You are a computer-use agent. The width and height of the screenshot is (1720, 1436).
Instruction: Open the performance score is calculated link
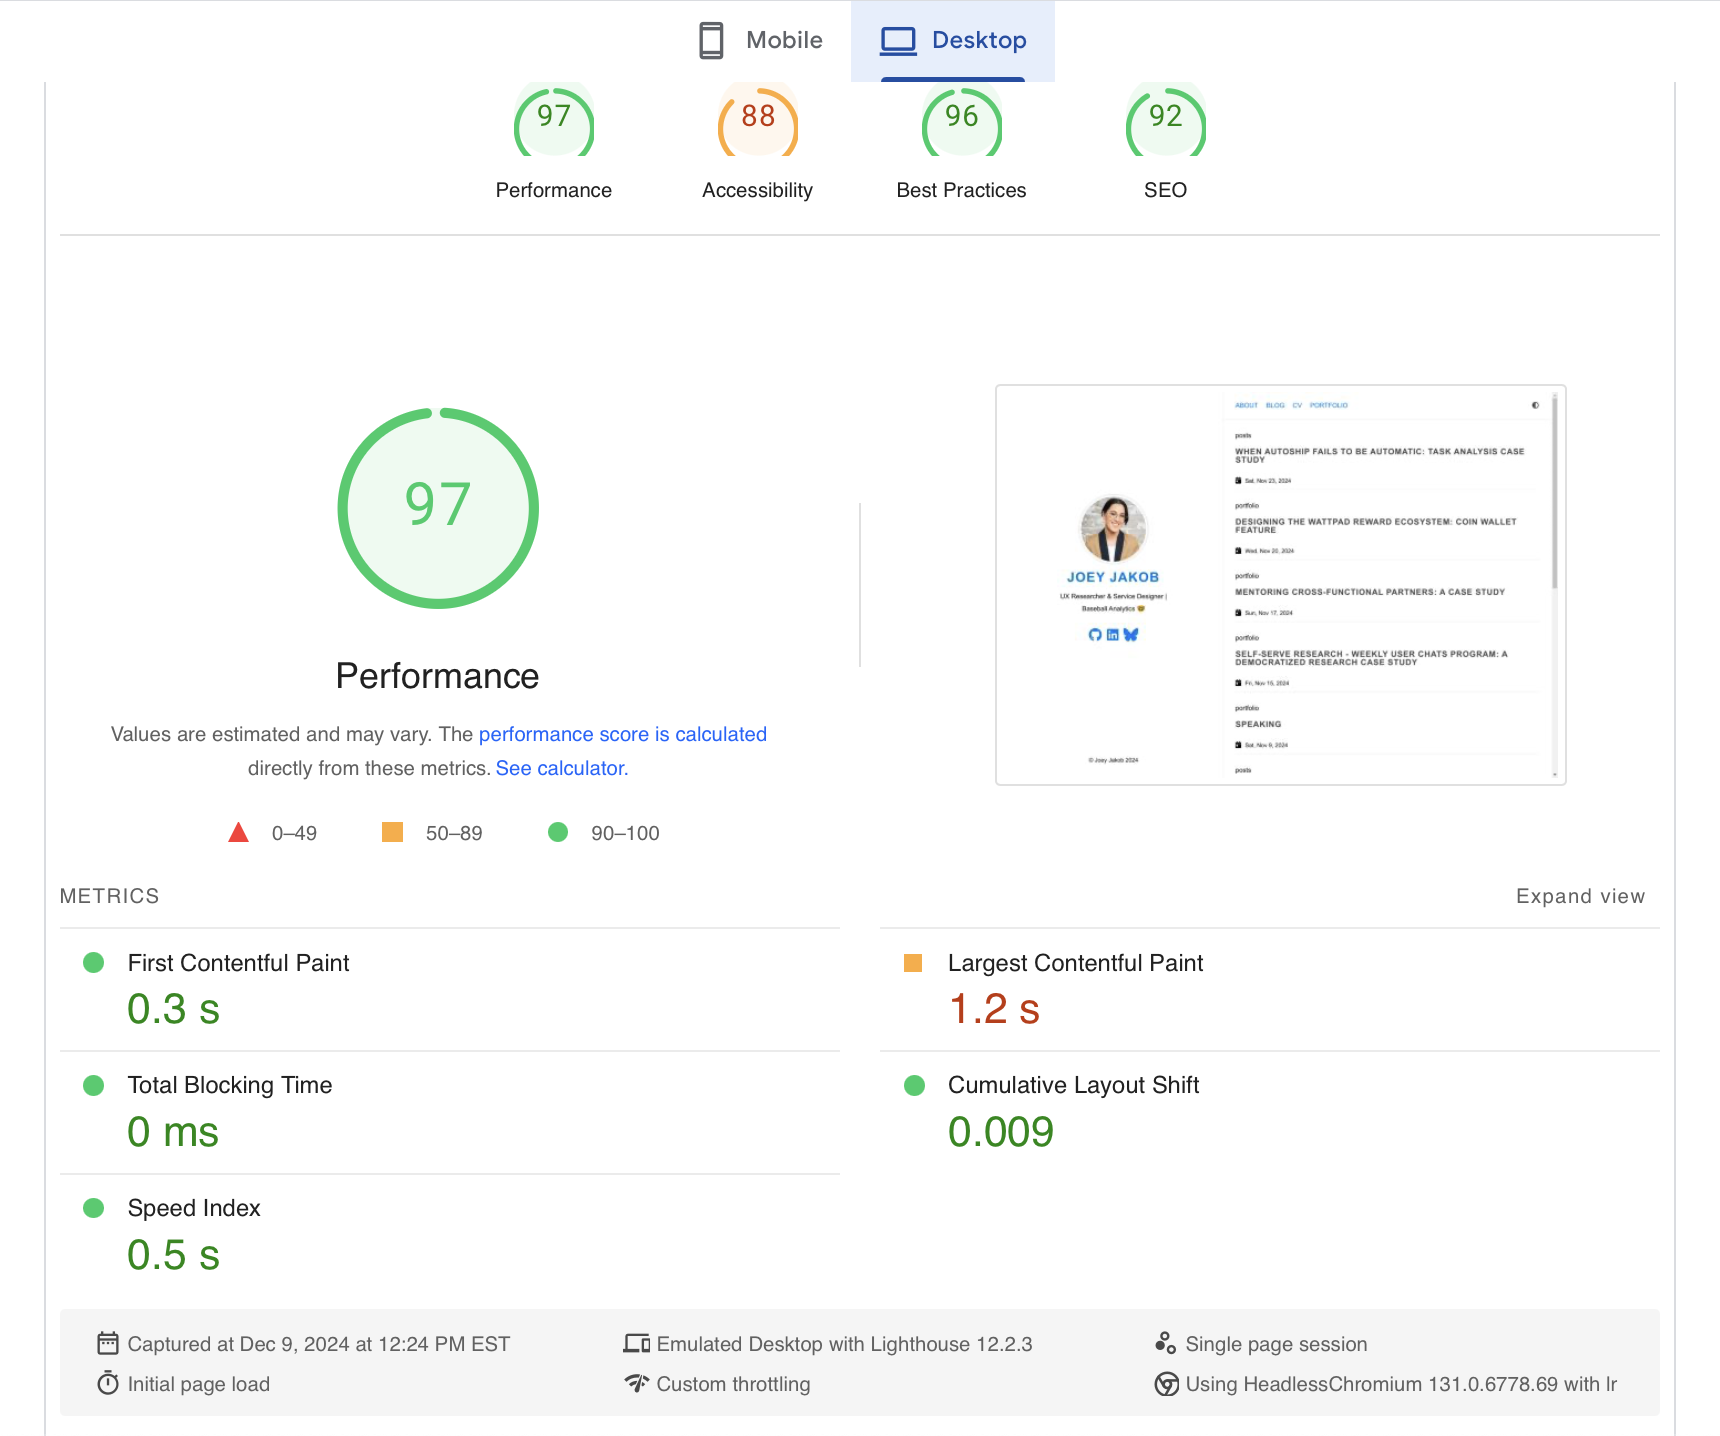coord(622,734)
